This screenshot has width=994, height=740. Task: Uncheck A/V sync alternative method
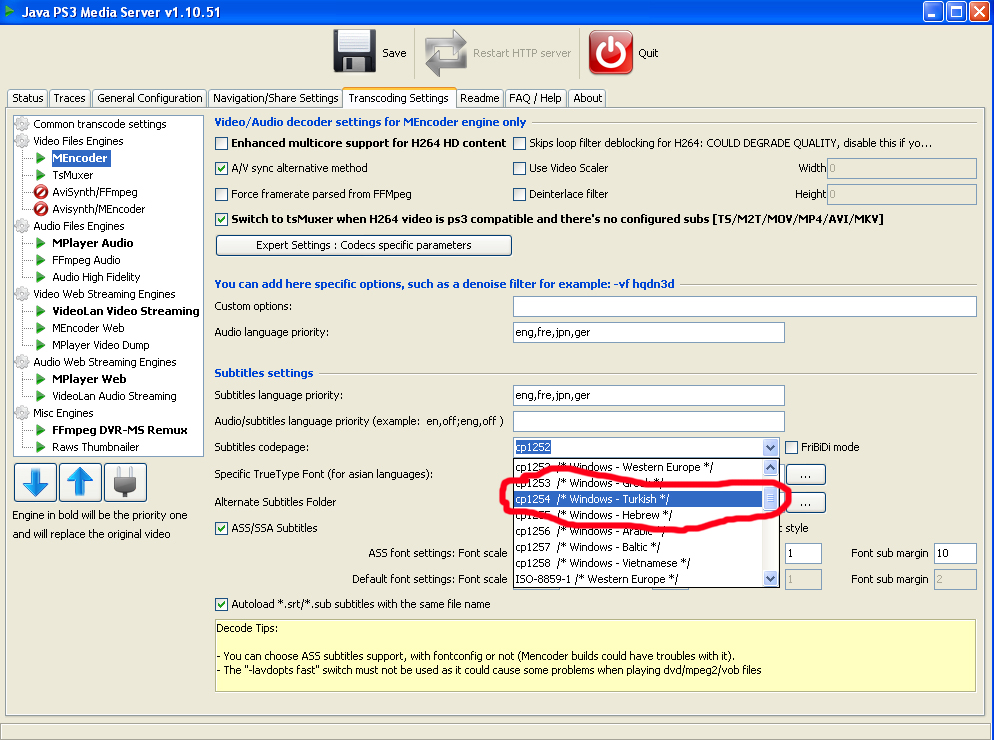pyautogui.click(x=221, y=168)
